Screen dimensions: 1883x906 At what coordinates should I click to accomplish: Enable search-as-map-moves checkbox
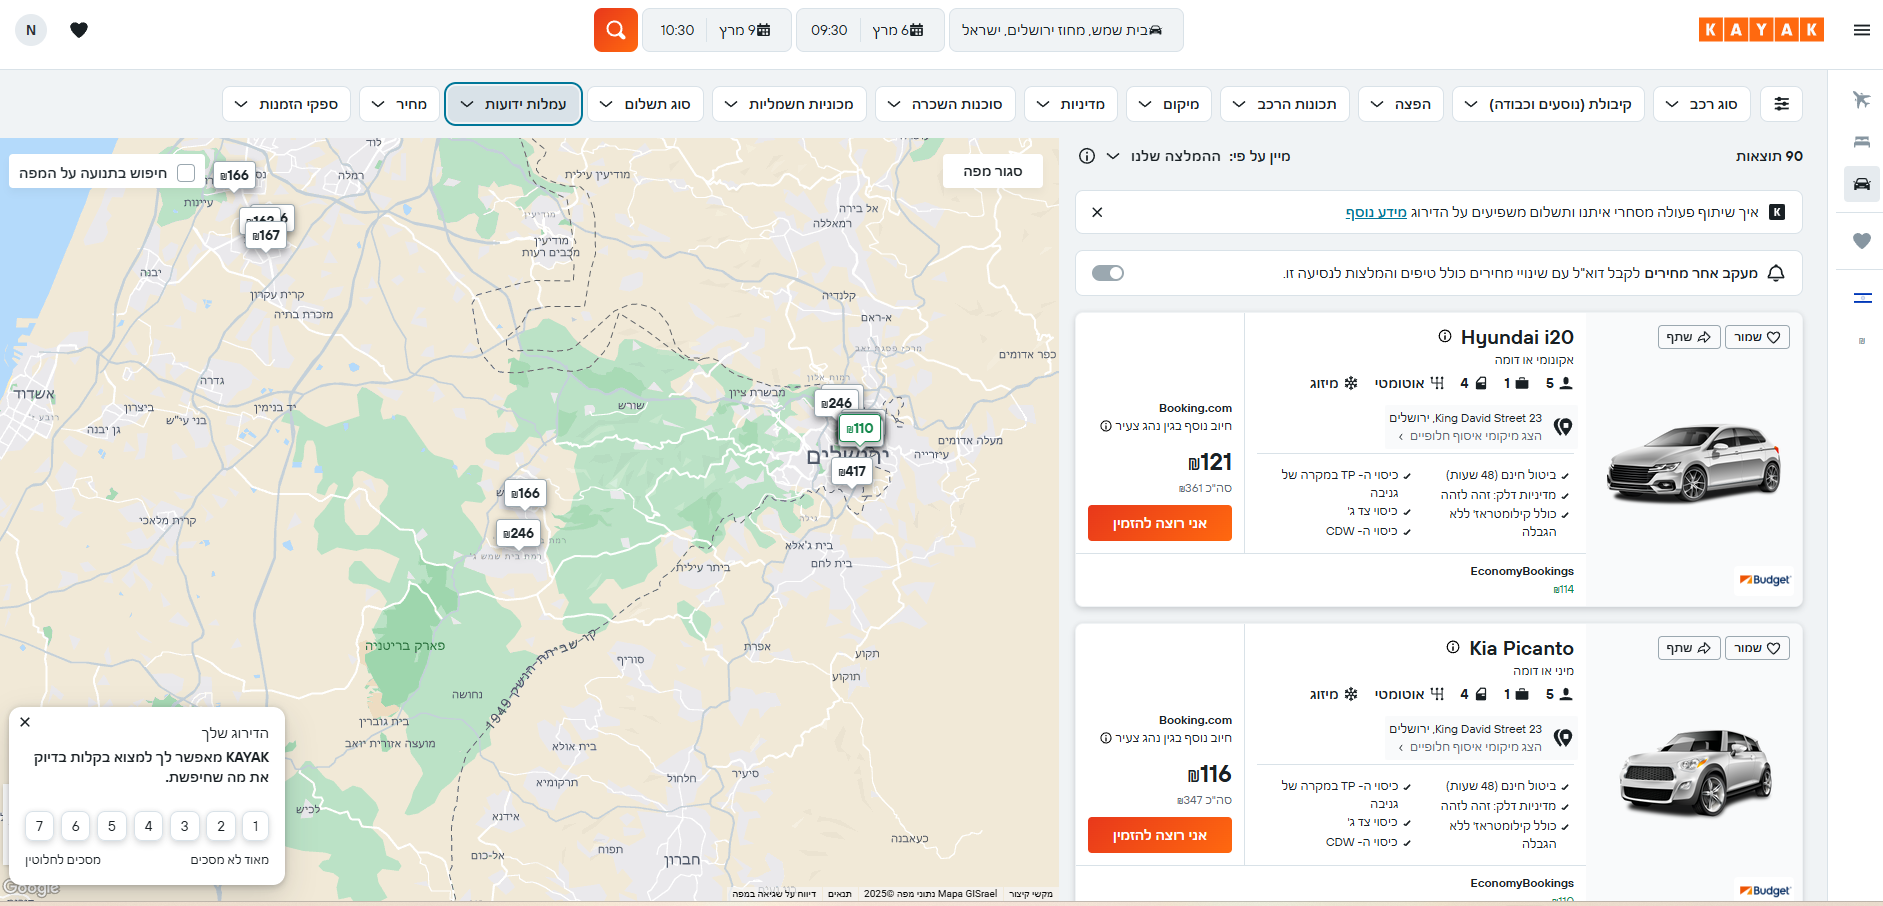[x=186, y=173]
